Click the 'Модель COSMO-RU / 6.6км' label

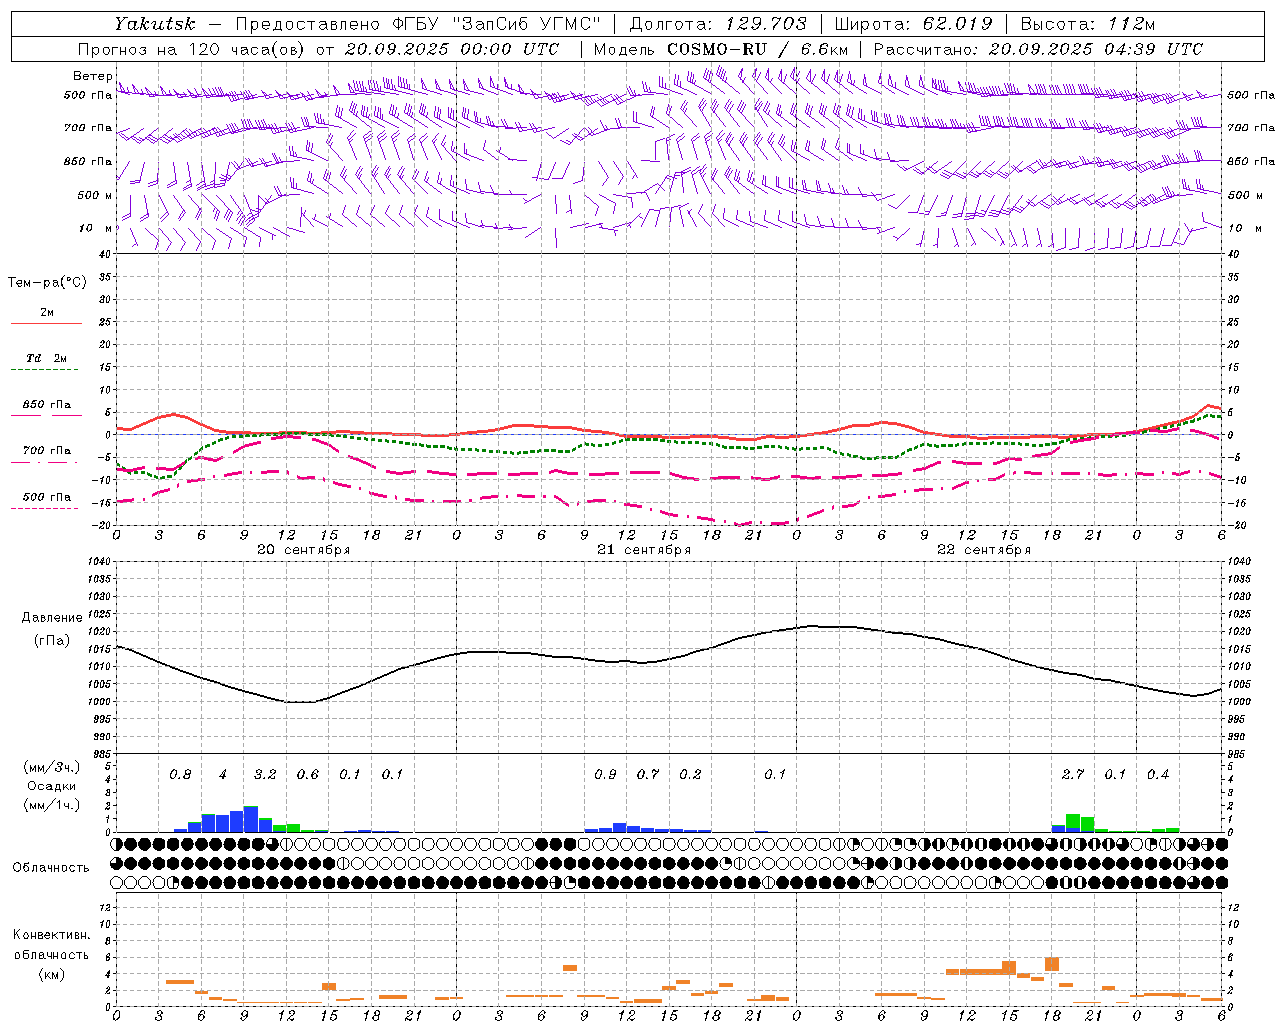pyautogui.click(x=721, y=49)
